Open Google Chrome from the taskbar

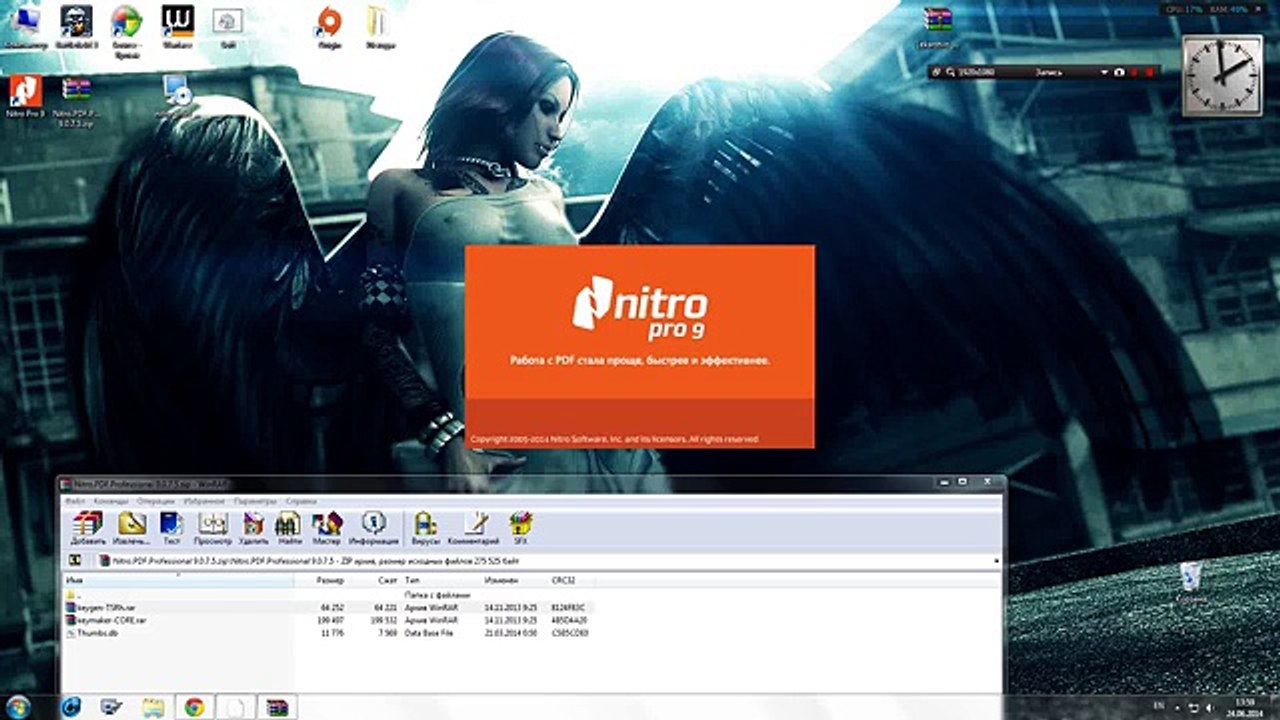click(194, 707)
